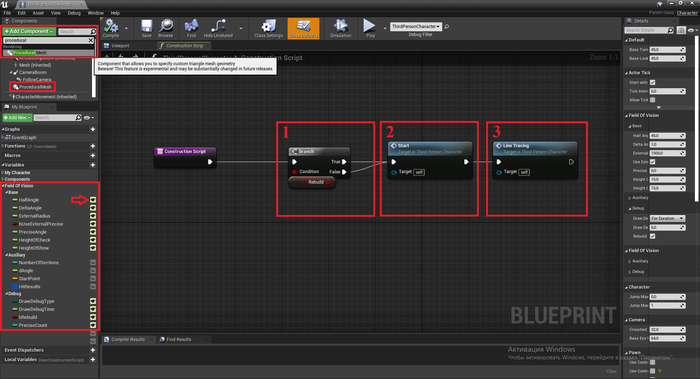Open the Details view options eye dropdown
This screenshot has height=379, width=700.
(692, 30)
